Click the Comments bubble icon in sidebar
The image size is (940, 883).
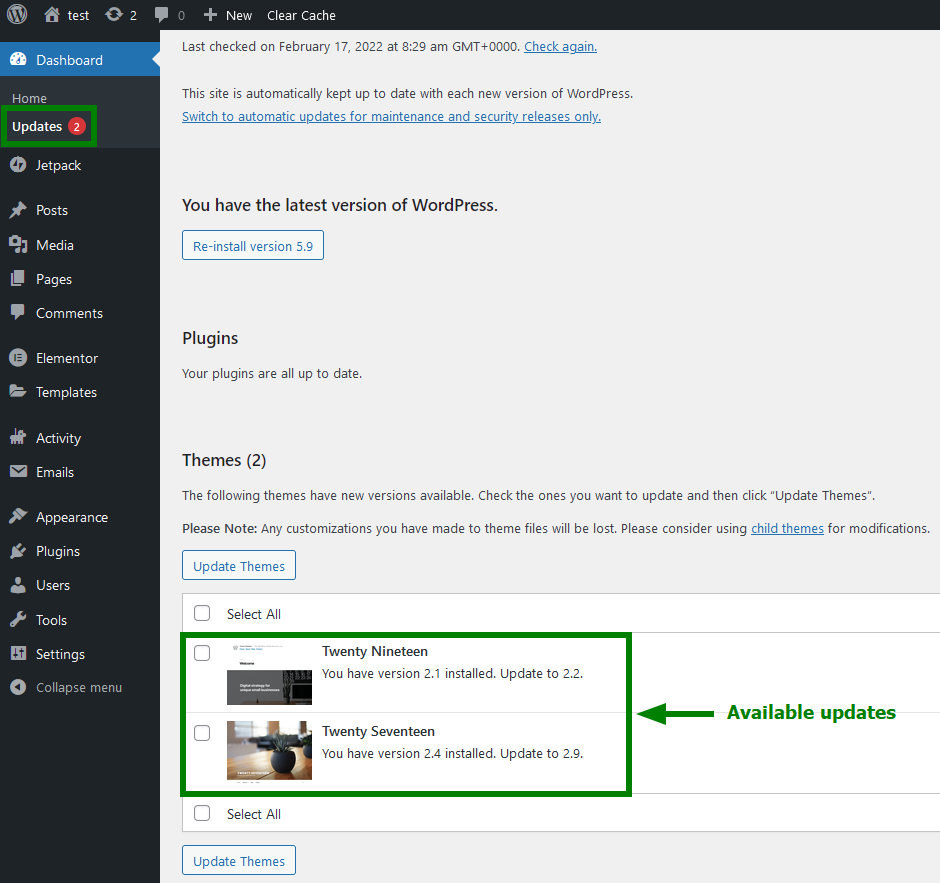click(x=19, y=312)
